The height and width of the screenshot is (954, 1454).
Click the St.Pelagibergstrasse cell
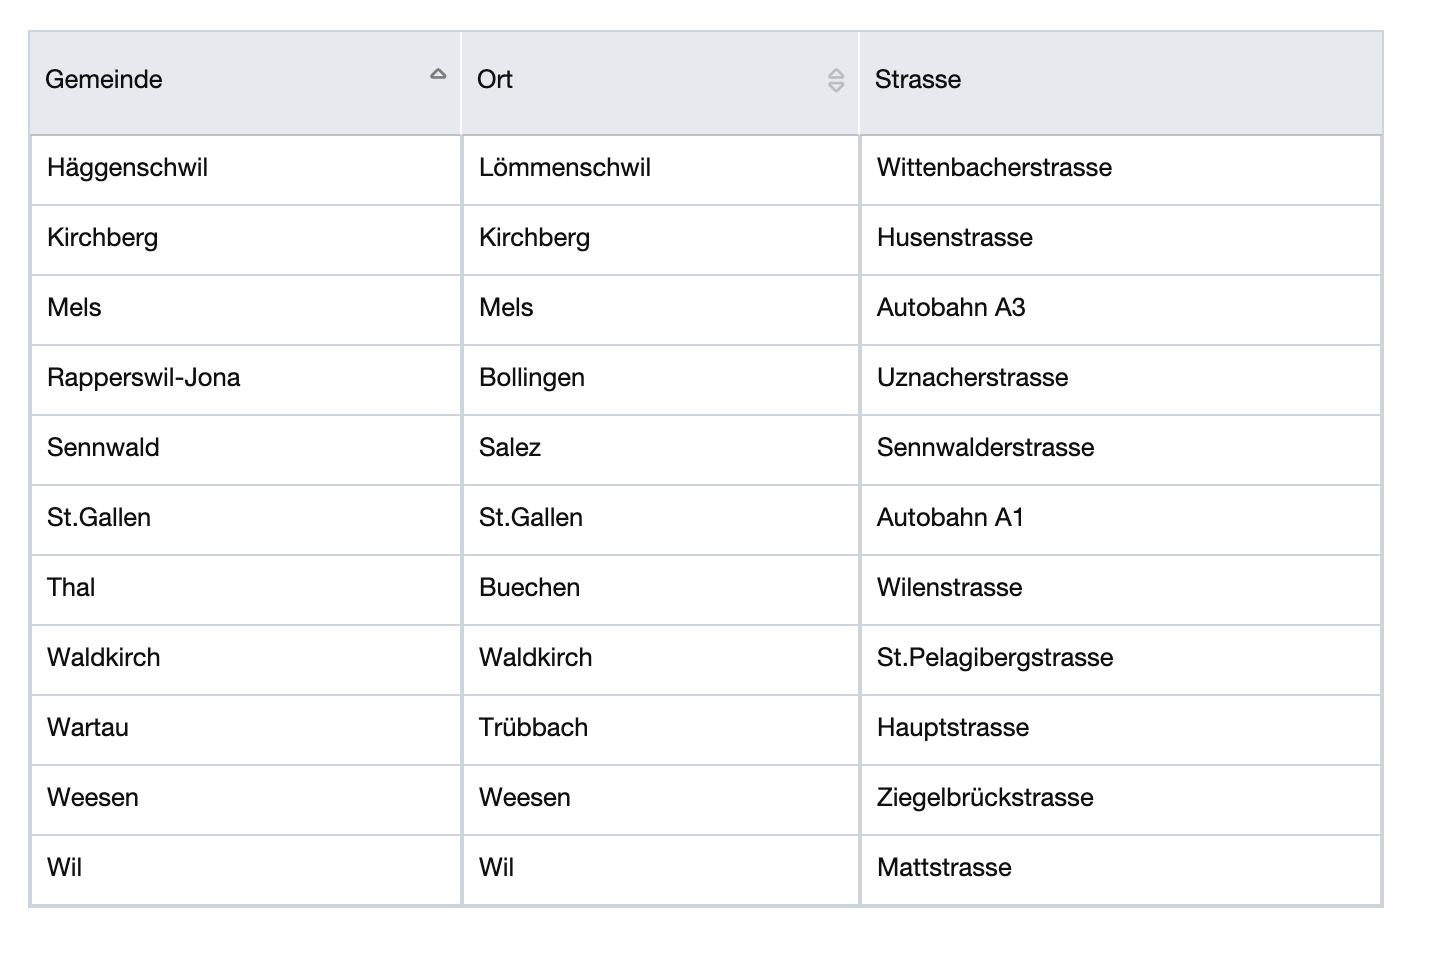pyautogui.click(x=1121, y=660)
